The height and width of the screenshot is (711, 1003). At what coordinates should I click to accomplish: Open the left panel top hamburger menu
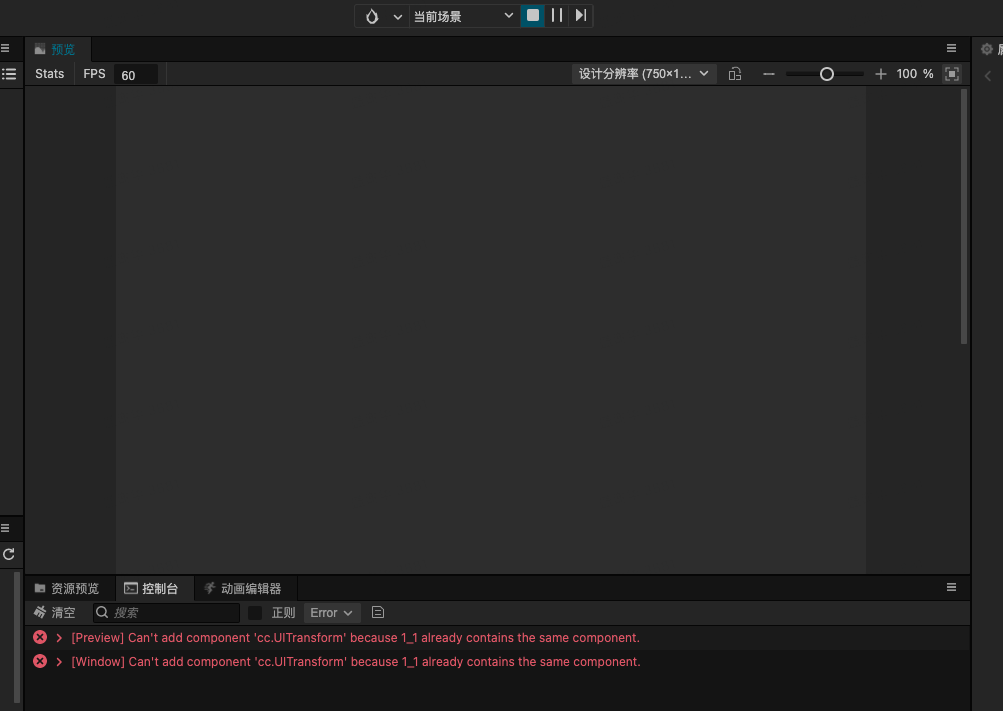(5, 49)
